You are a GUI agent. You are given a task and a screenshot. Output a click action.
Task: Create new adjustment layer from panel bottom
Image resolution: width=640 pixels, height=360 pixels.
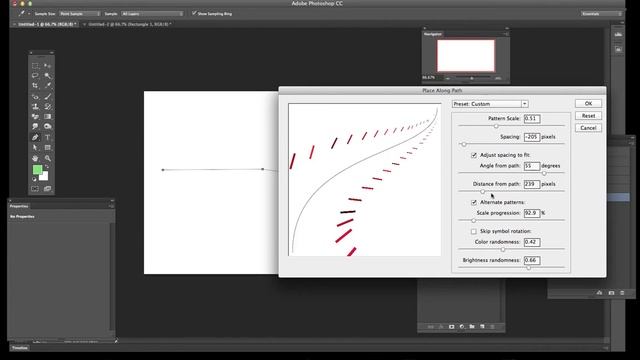(x=462, y=327)
